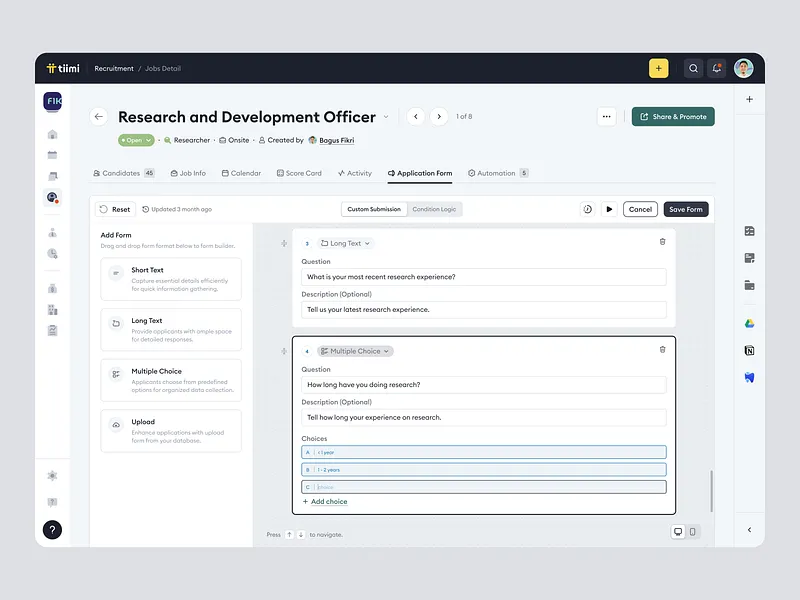800x600 pixels.
Task: Expand the Multiple Choice type dropdown
Action: pos(355,351)
